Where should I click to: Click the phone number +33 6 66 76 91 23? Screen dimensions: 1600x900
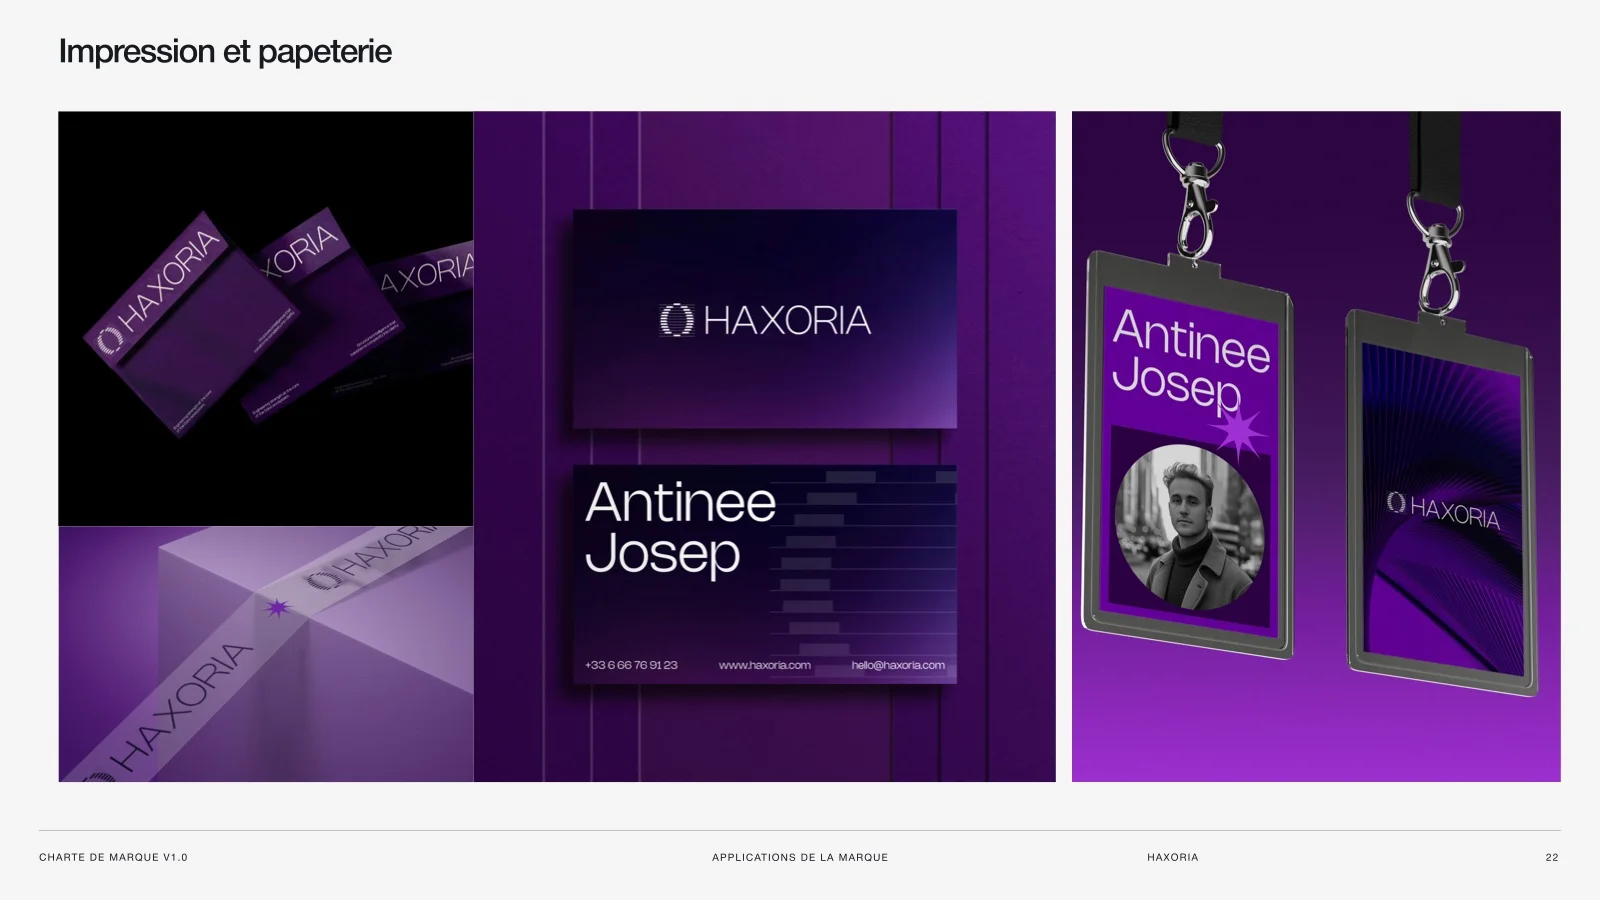tap(631, 665)
